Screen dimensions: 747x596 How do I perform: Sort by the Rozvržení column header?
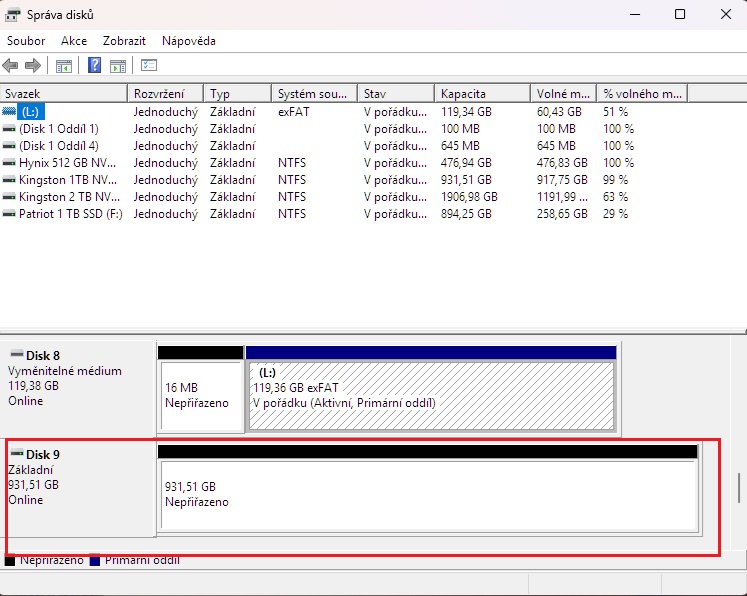tap(166, 94)
